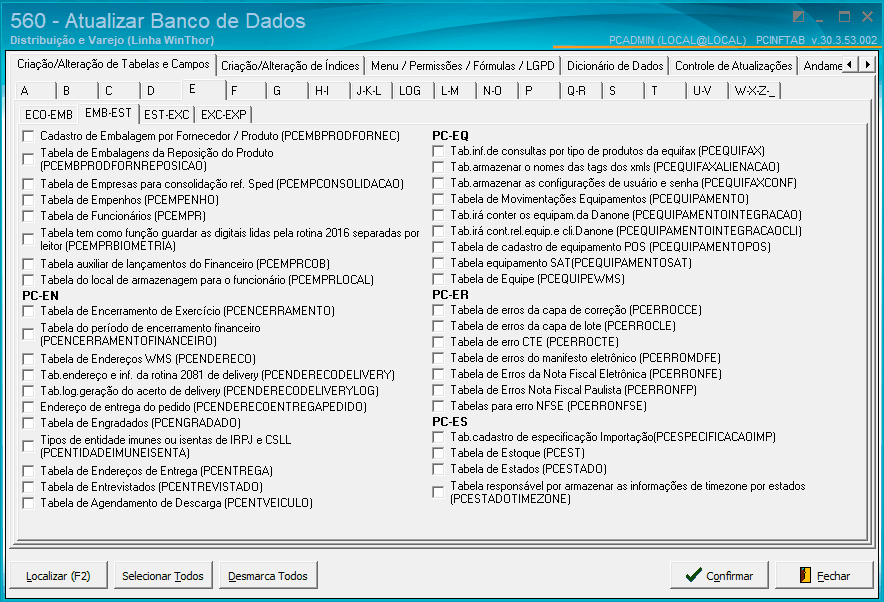Screen dimensions: 884x602
Task: Check Tabela de Funcionários (PCEMPR)
Action: pos(28,216)
